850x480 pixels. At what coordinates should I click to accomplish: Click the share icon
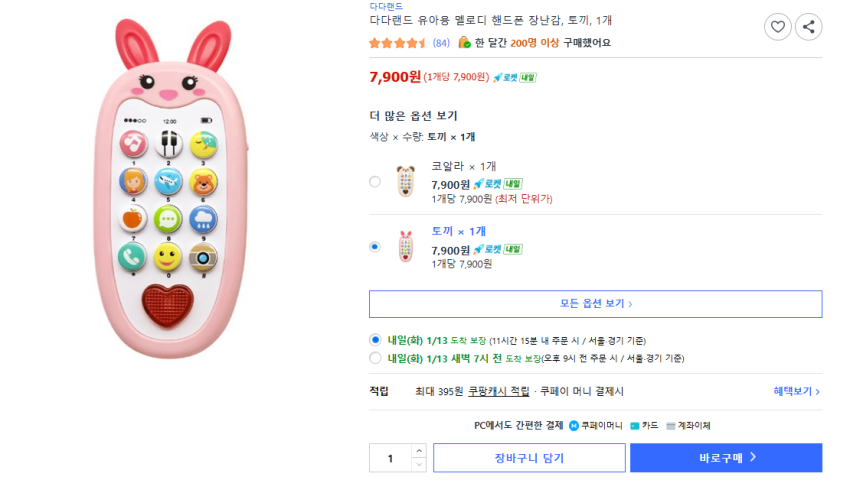click(808, 27)
